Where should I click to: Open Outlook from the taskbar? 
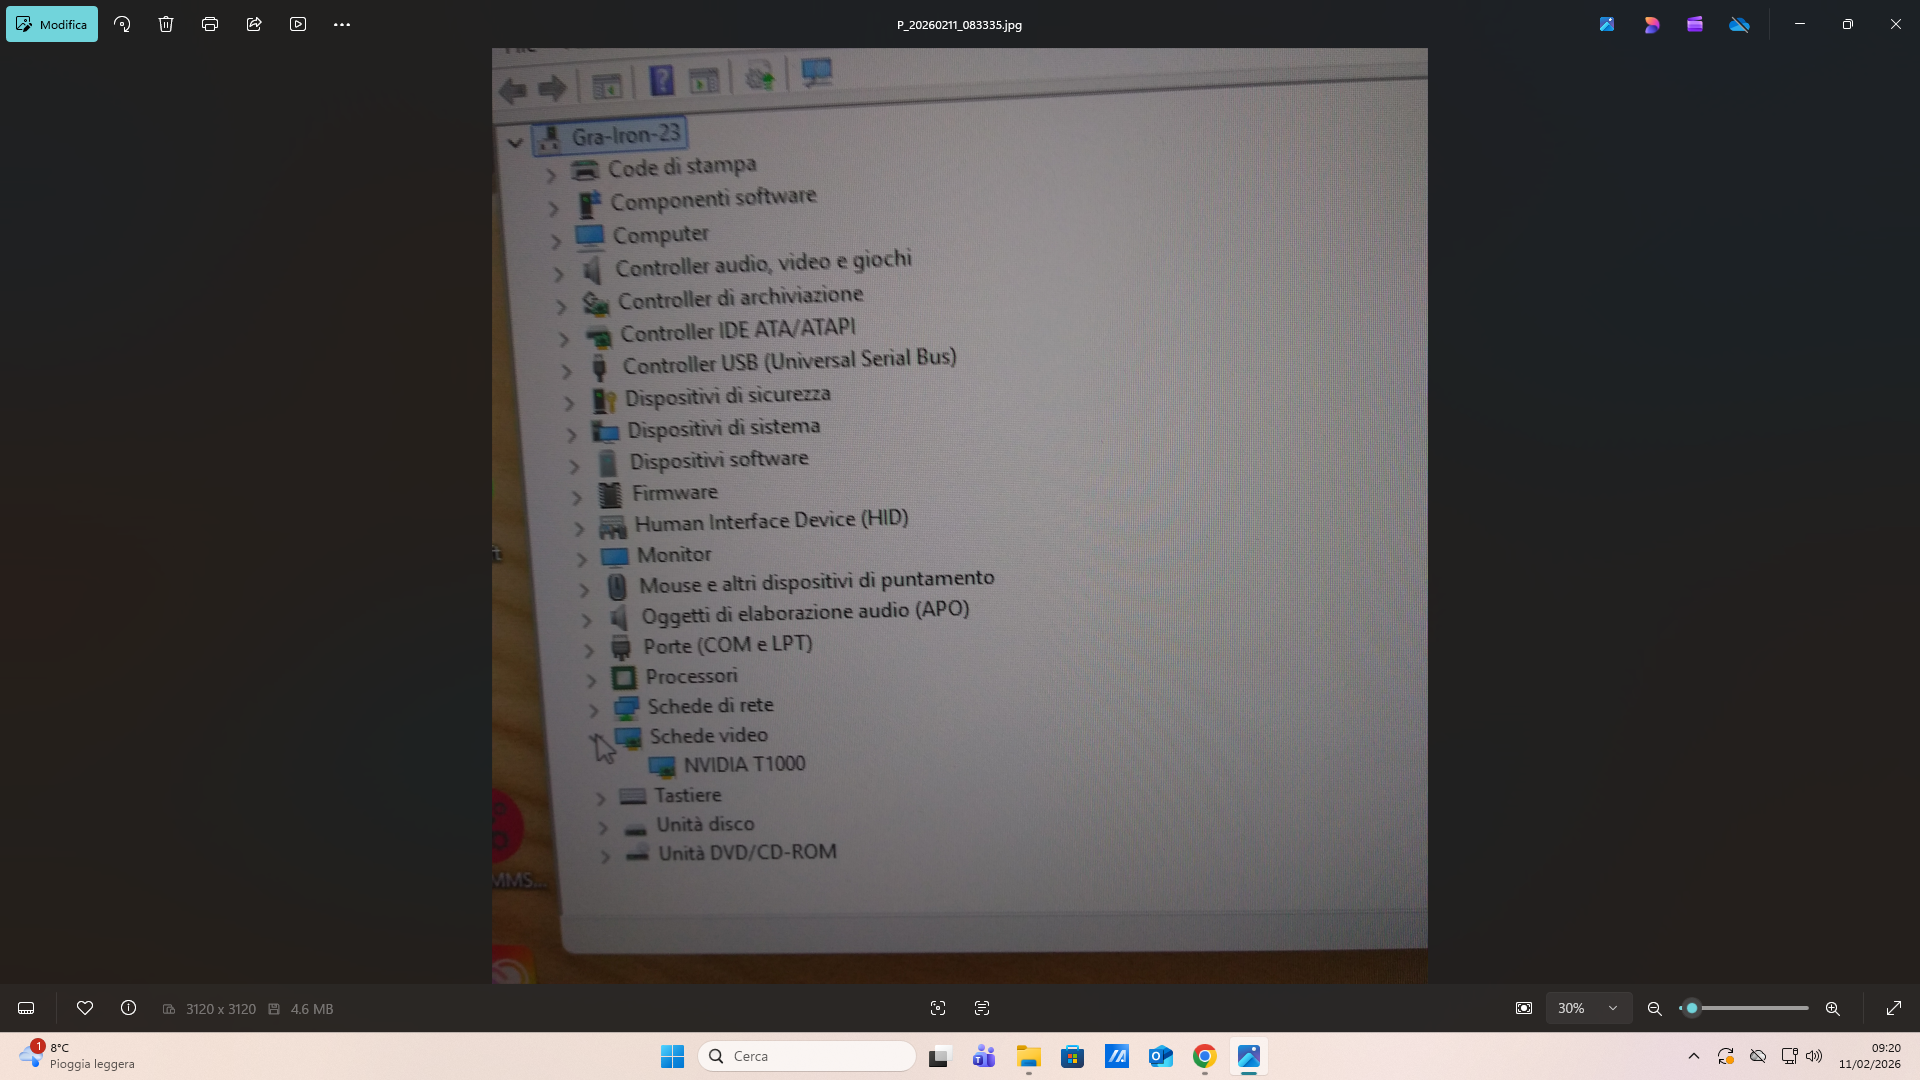[1161, 1056]
